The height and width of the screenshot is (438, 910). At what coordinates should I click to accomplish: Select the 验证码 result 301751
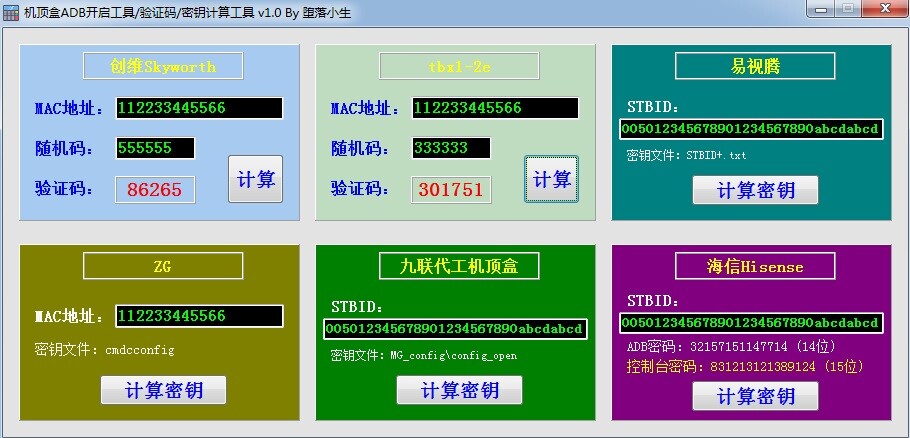[451, 190]
